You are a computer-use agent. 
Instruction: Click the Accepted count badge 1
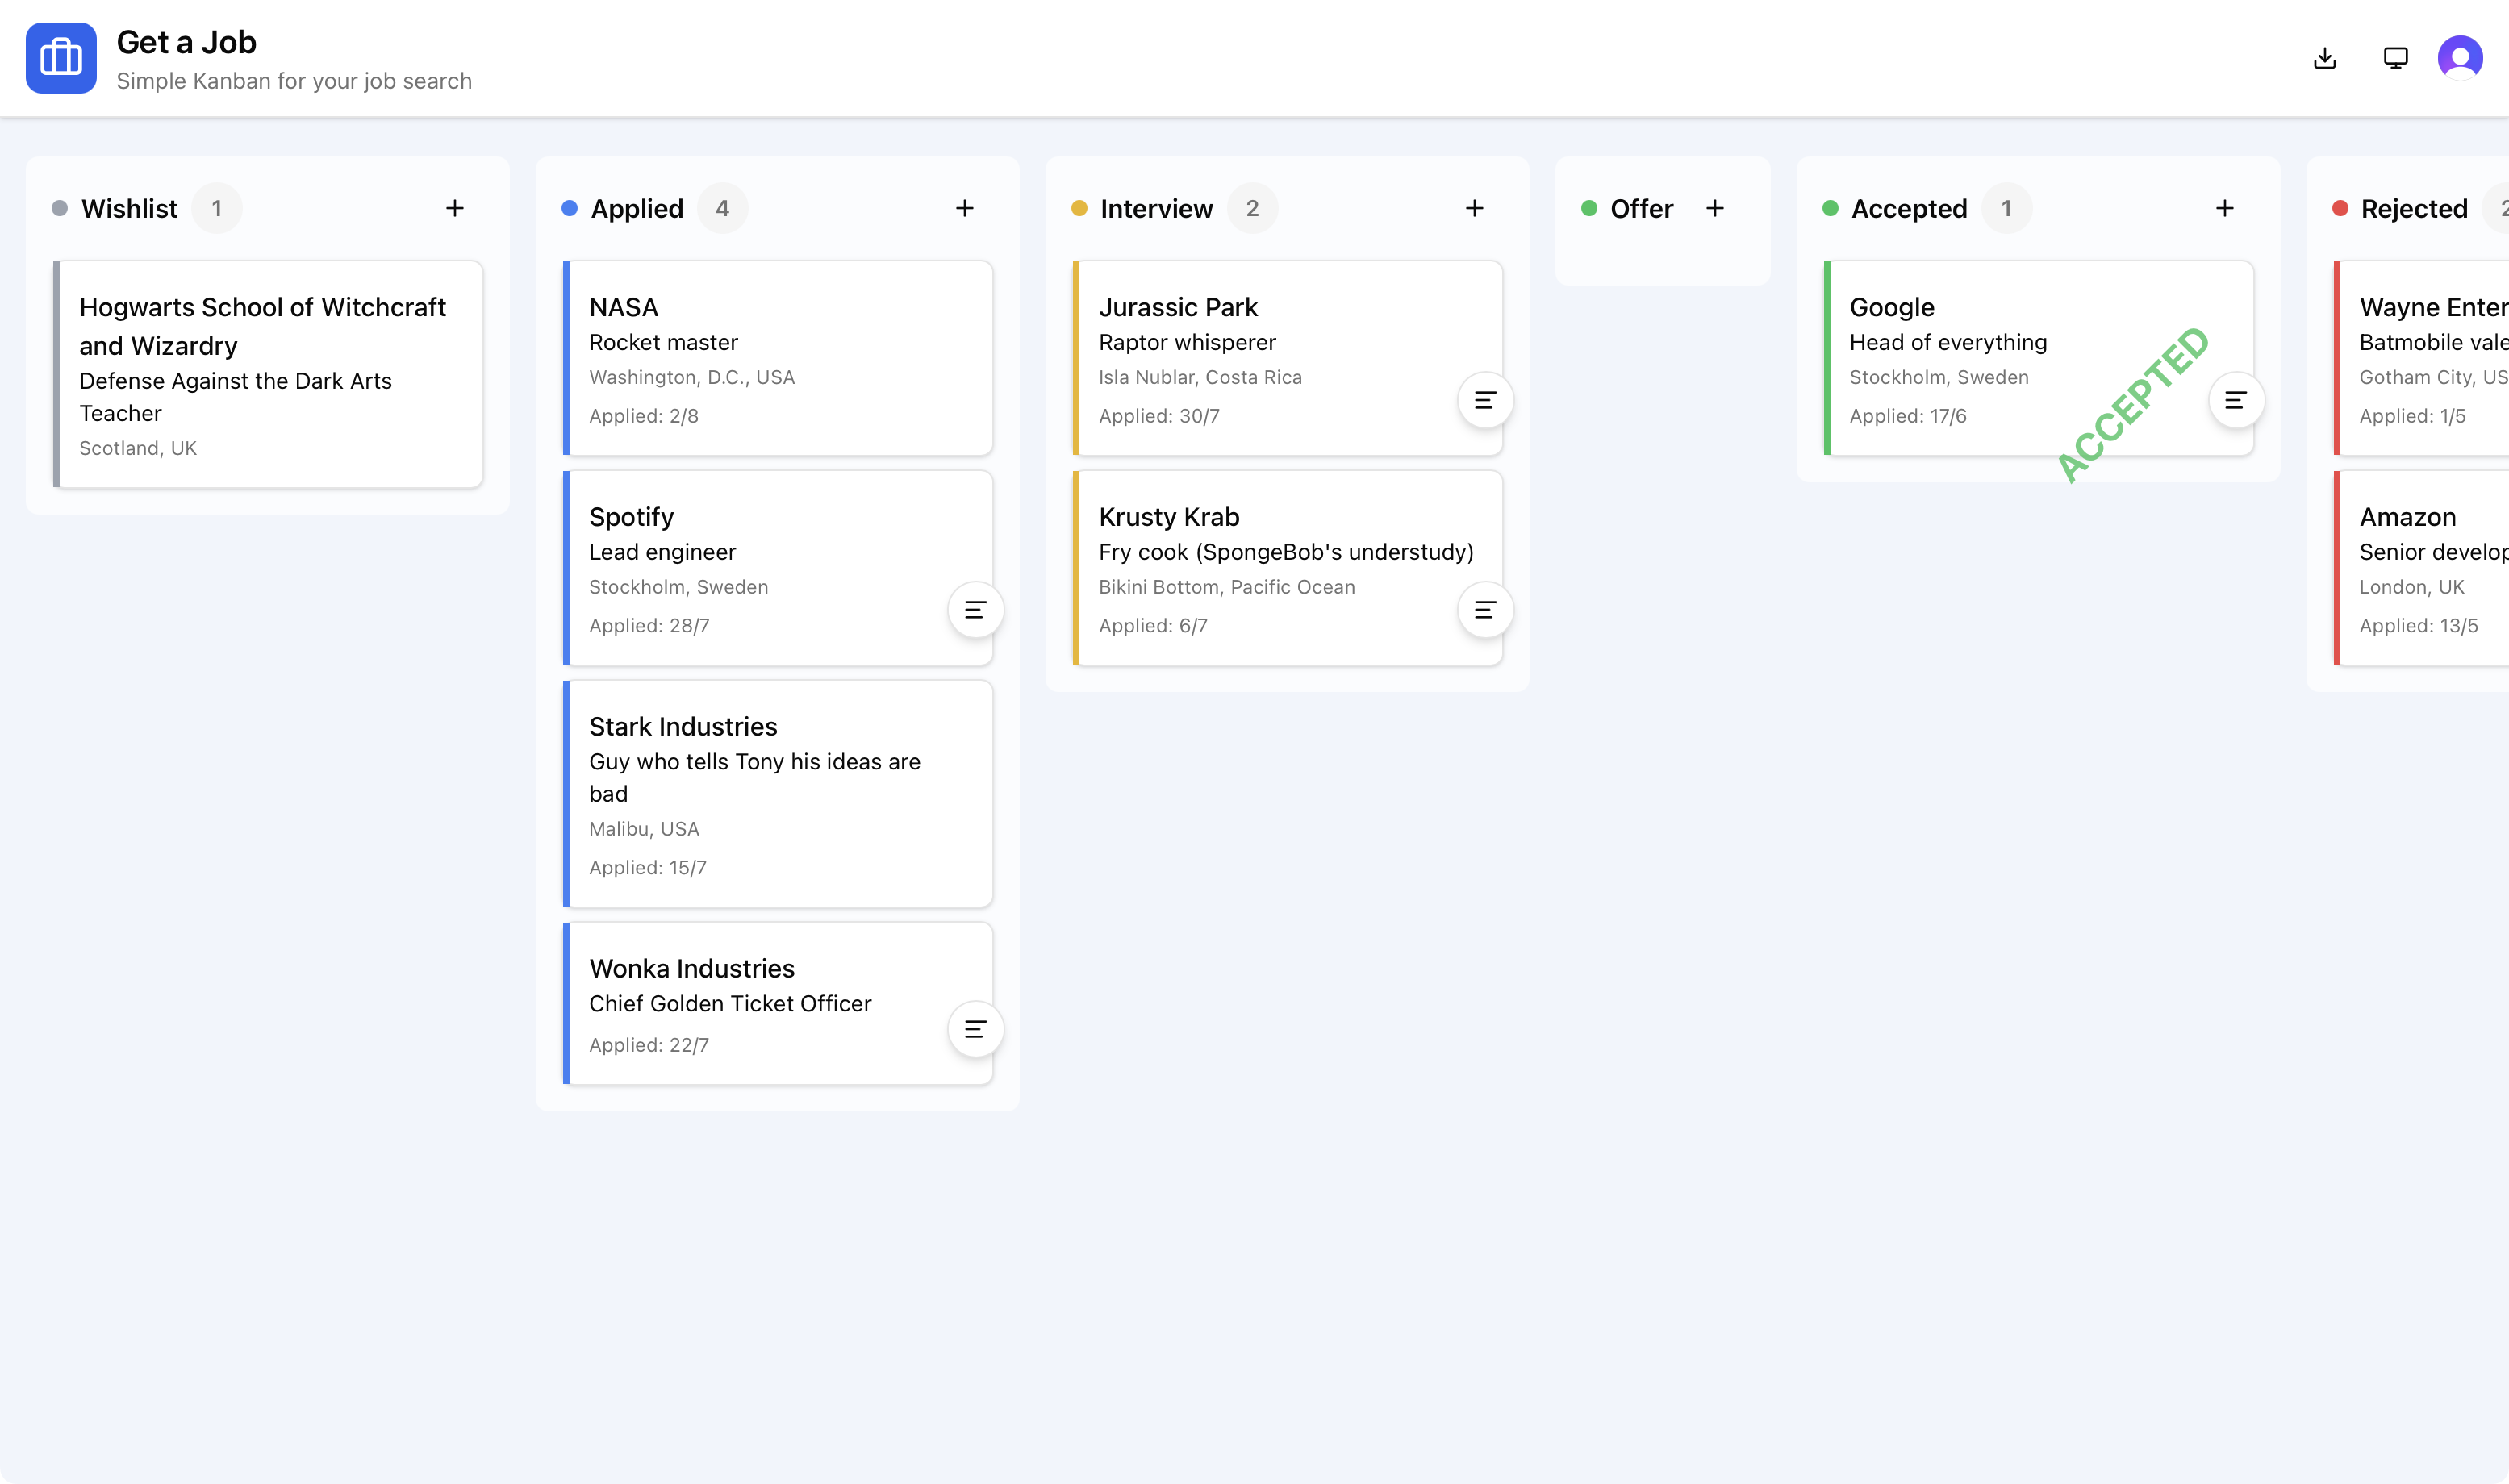2007,208
